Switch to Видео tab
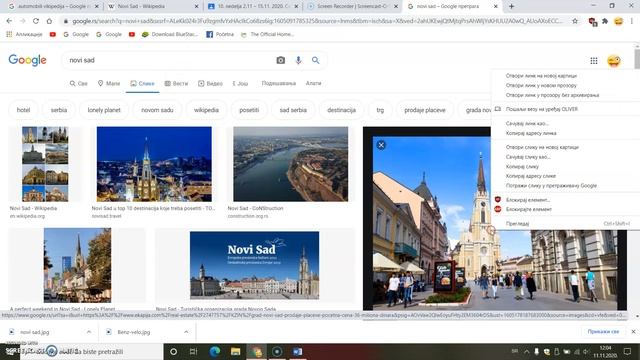Viewport: 640px width, 360px height. [211, 83]
